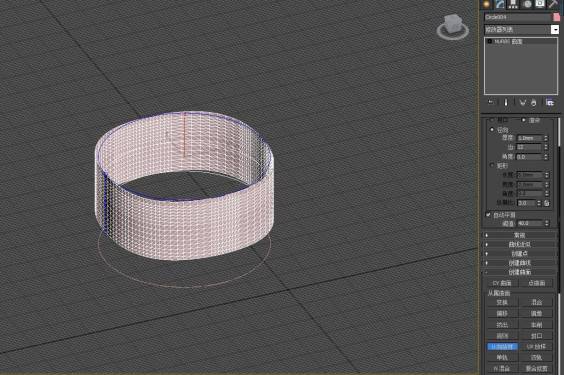Click the 规则 ruled surface button
This screenshot has width=564, height=375.
click(502, 336)
